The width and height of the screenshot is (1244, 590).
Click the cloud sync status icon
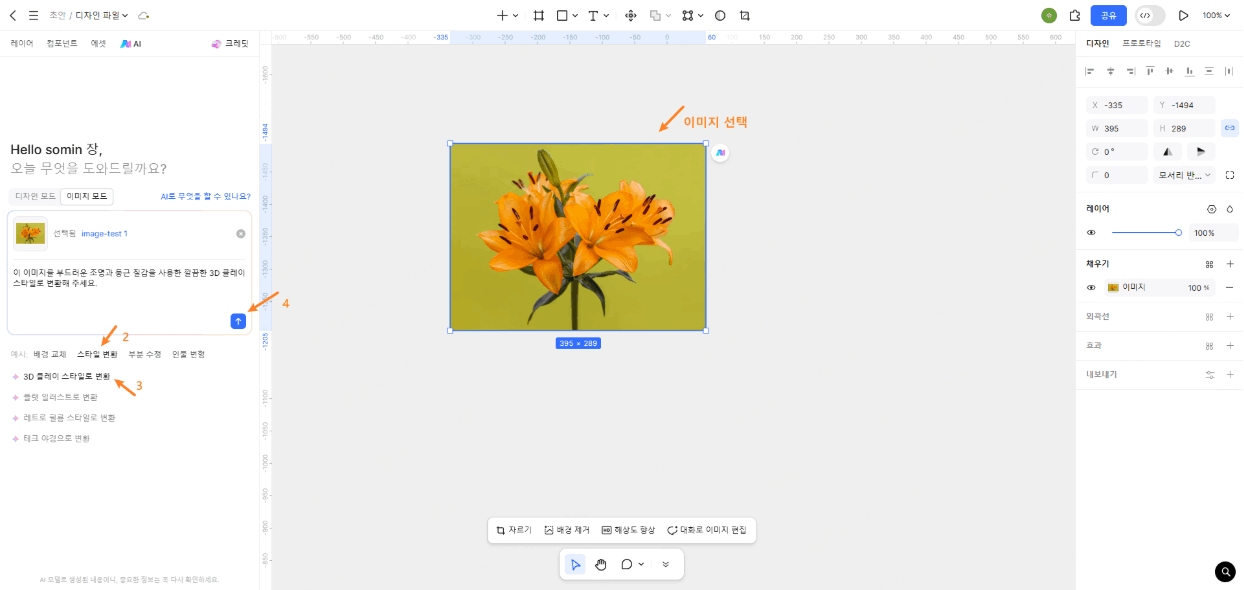click(144, 15)
